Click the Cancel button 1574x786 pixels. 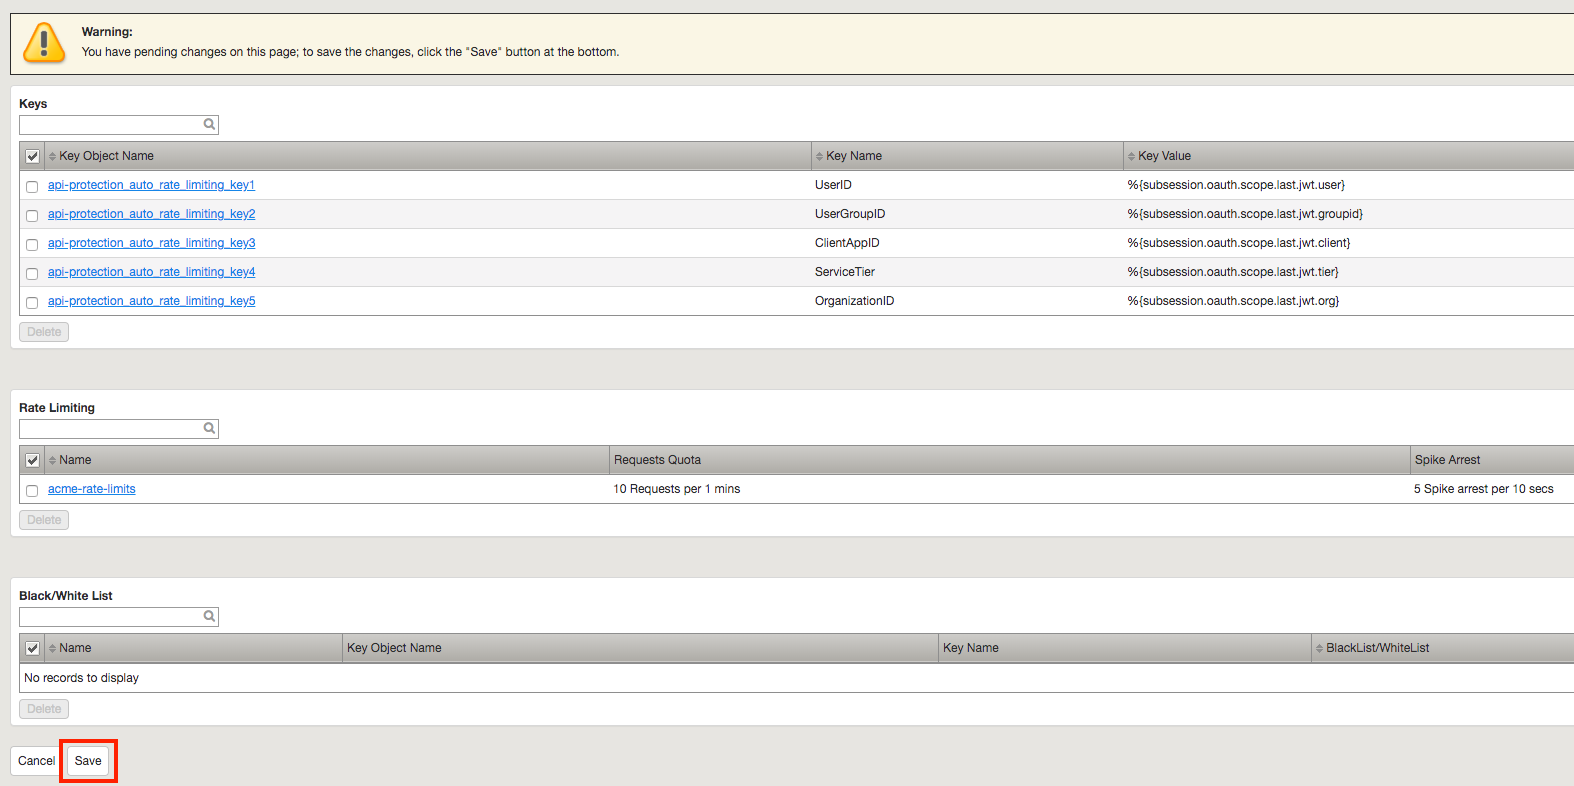(37, 761)
